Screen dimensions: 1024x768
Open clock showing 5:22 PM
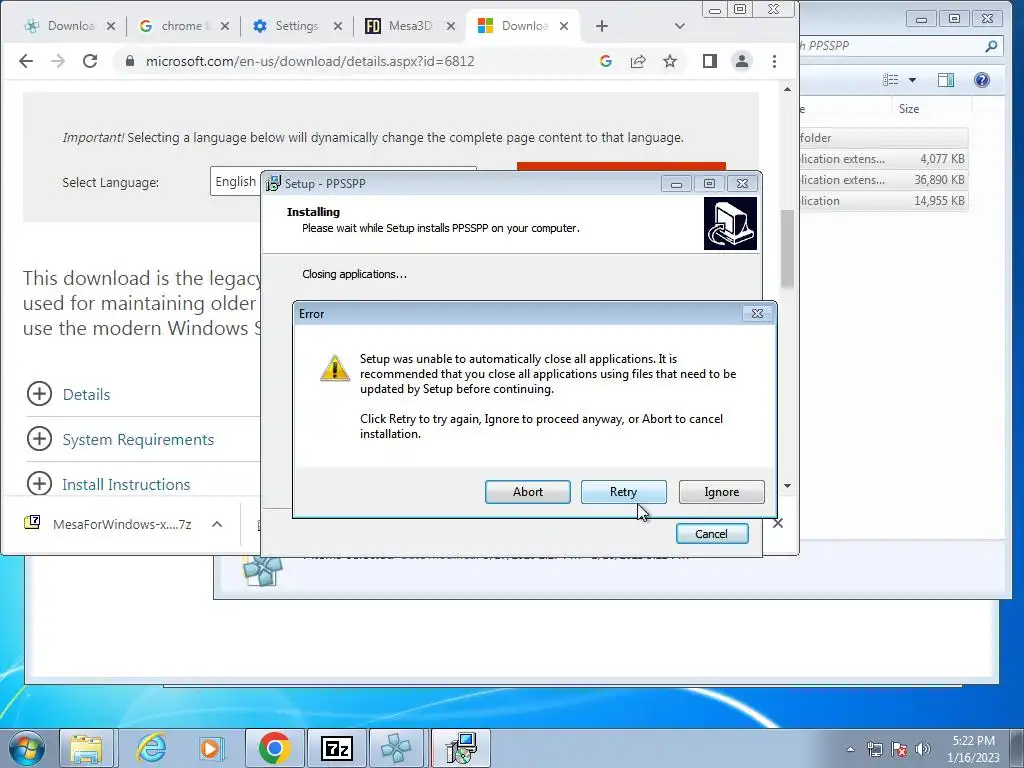[973, 749]
